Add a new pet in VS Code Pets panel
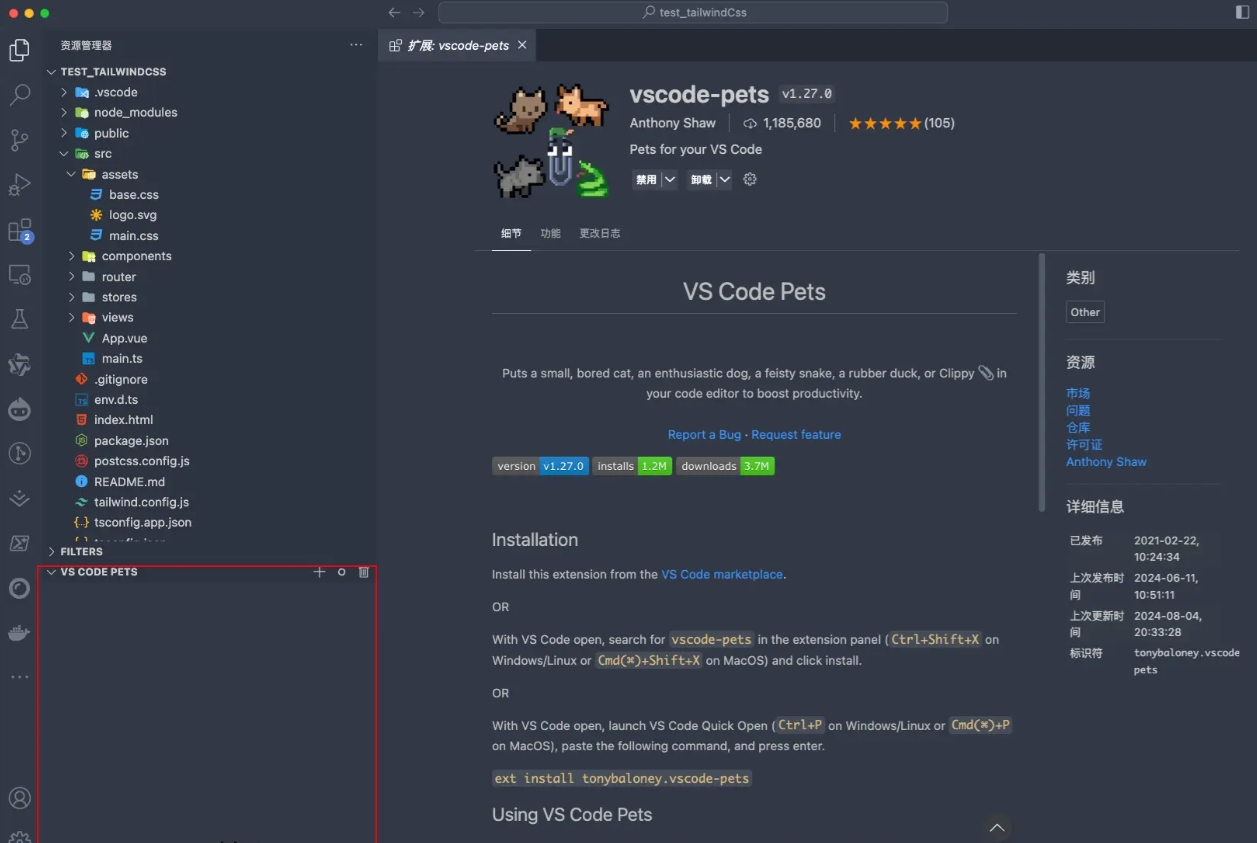Screen dimensions: 1257x843 click(x=320, y=572)
